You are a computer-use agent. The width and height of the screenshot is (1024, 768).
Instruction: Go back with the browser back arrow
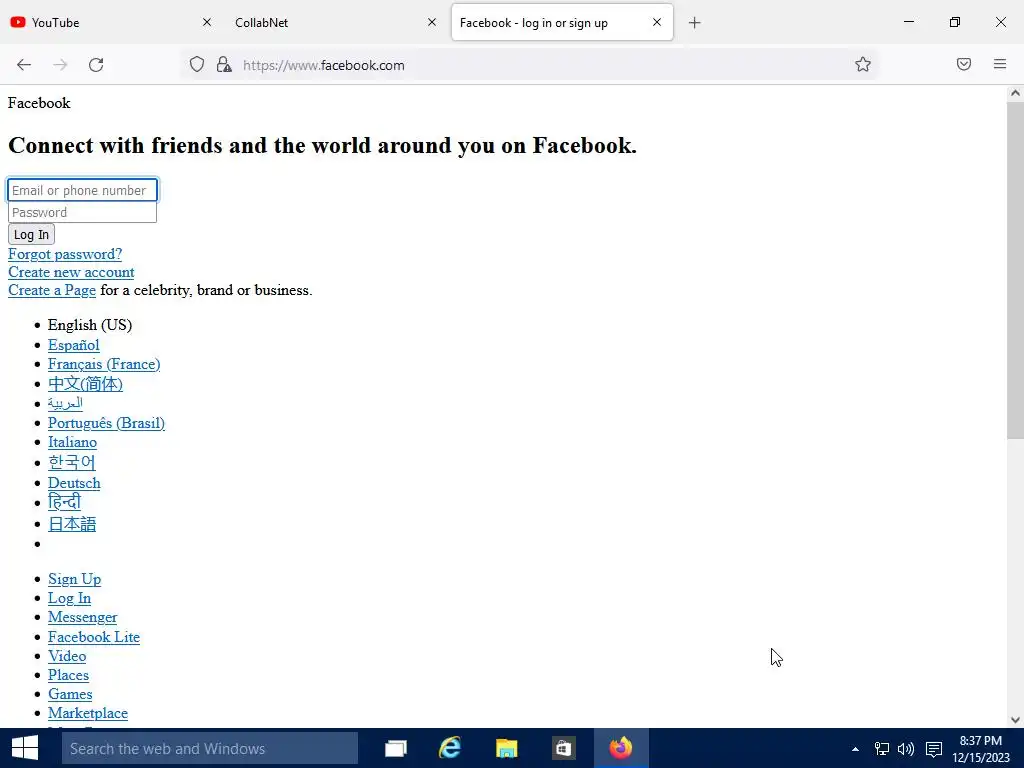point(24,65)
